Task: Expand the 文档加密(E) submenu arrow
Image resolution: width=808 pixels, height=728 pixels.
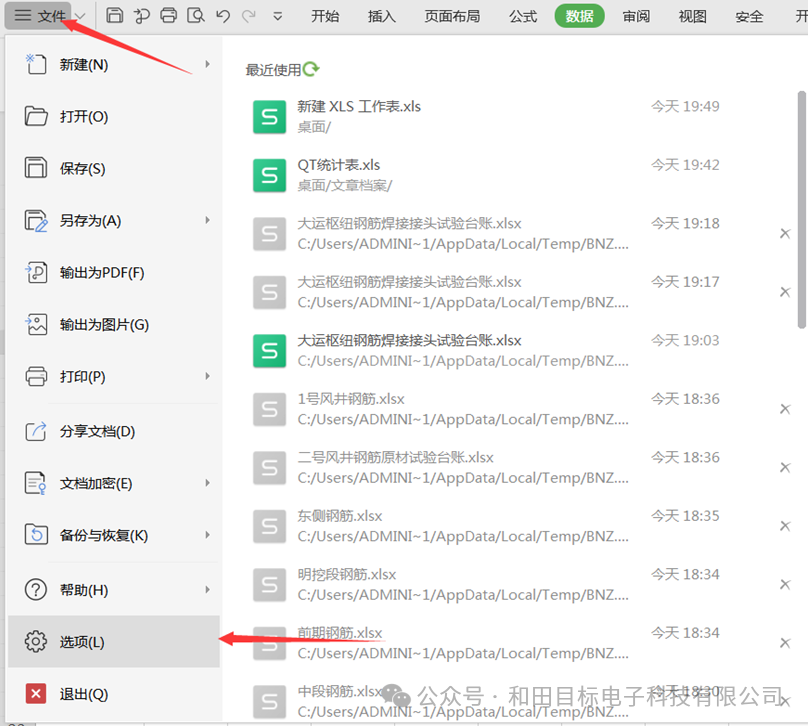Action: [x=208, y=483]
